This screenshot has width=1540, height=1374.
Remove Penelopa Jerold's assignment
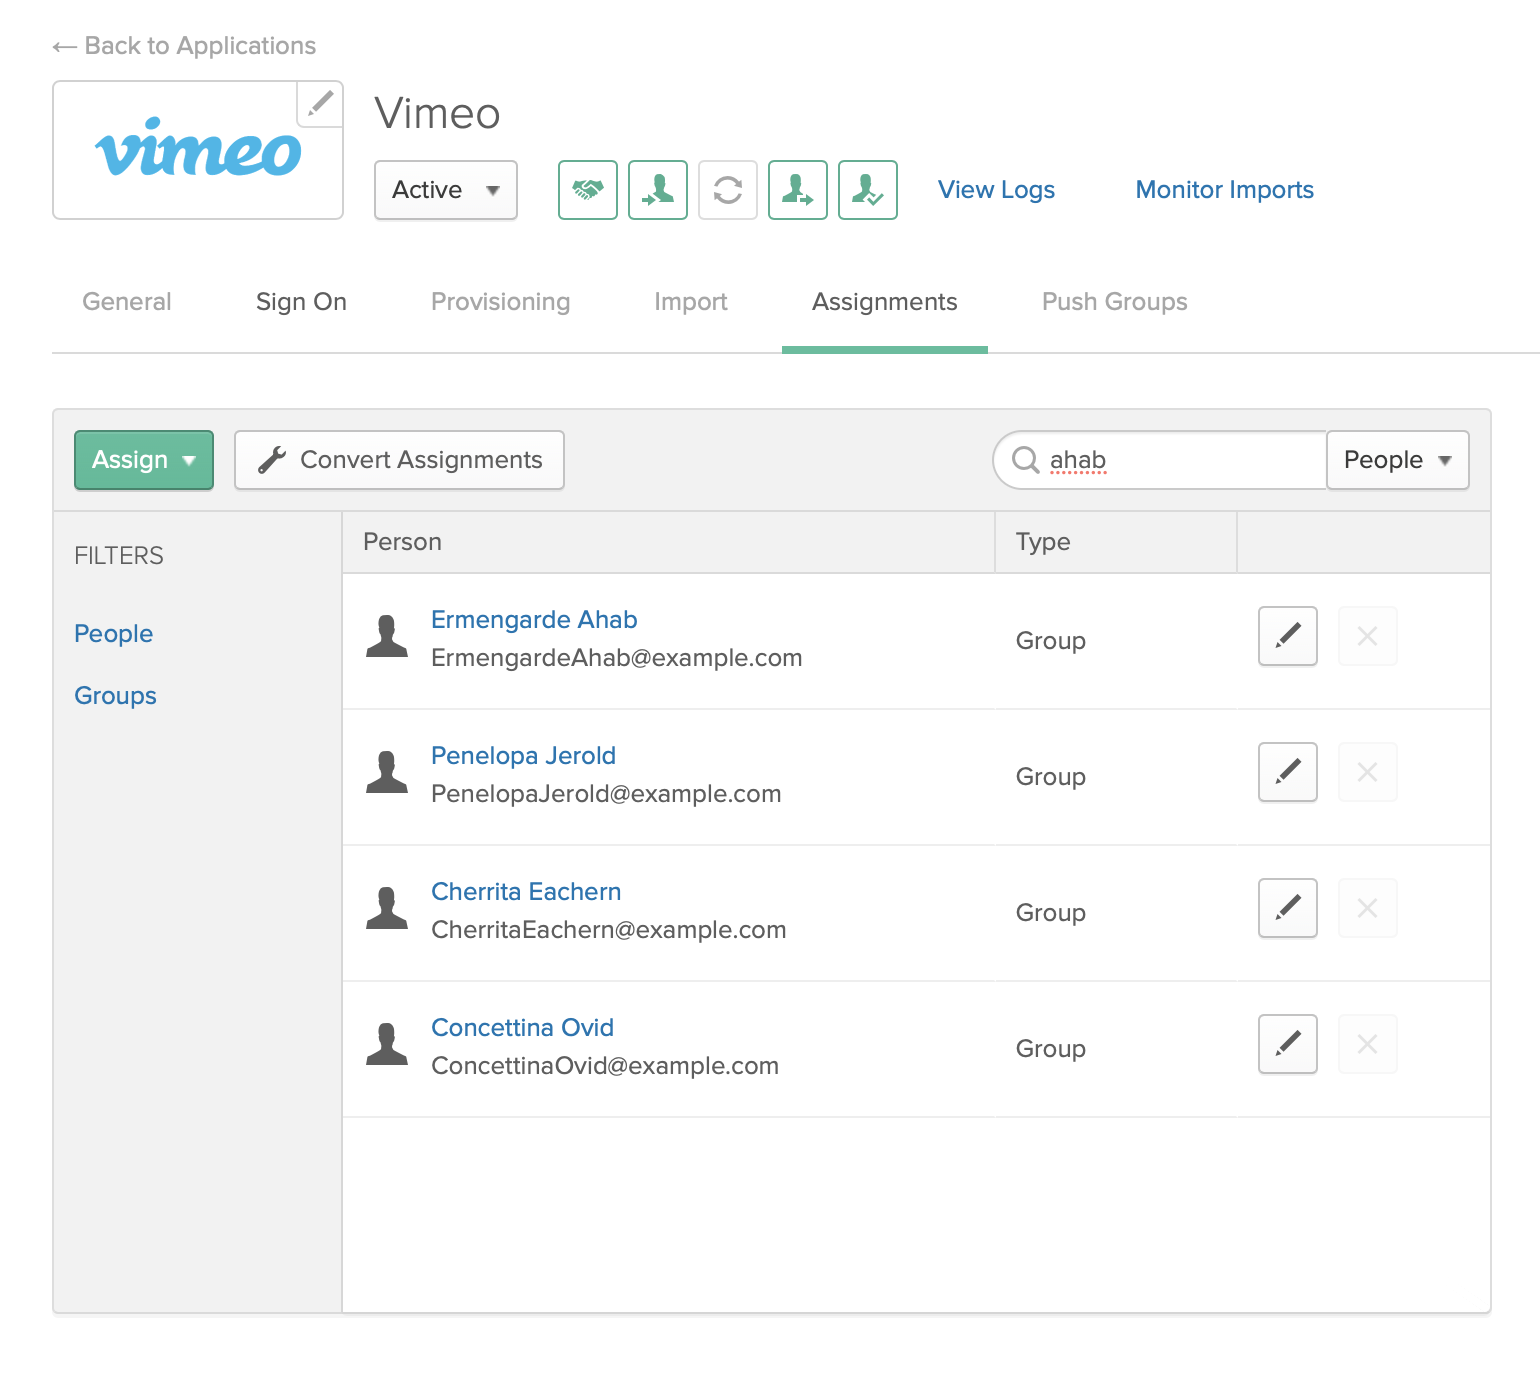(1367, 772)
